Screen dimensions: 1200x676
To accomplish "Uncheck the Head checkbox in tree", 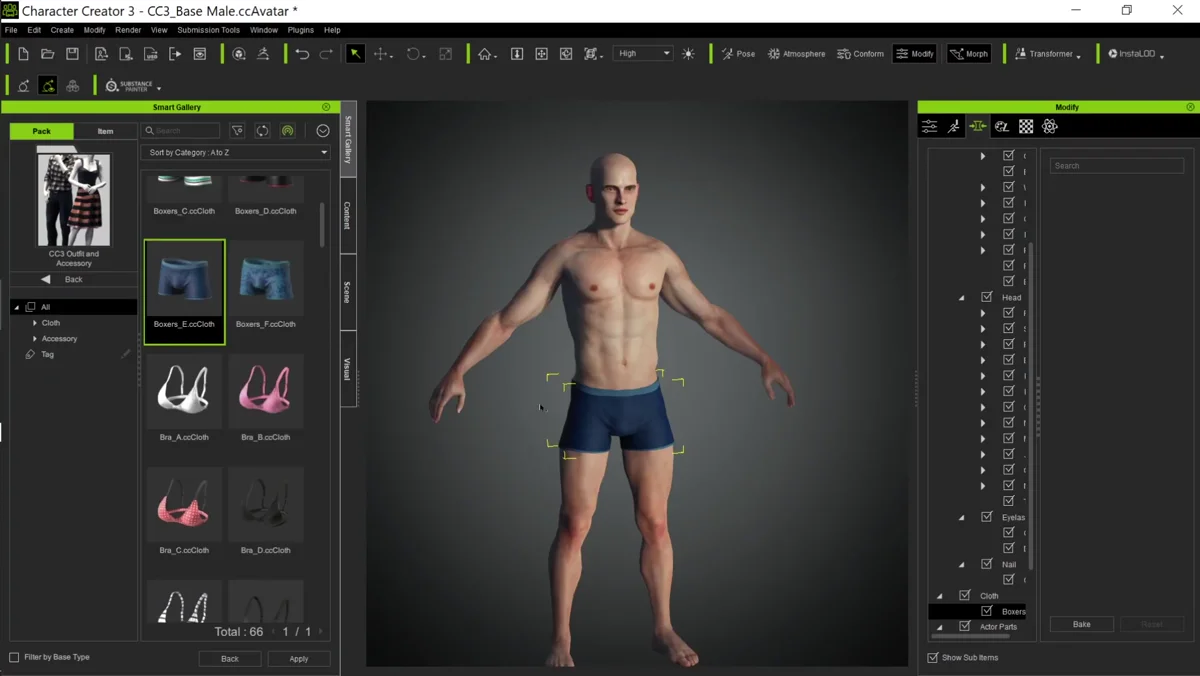I will click(987, 297).
